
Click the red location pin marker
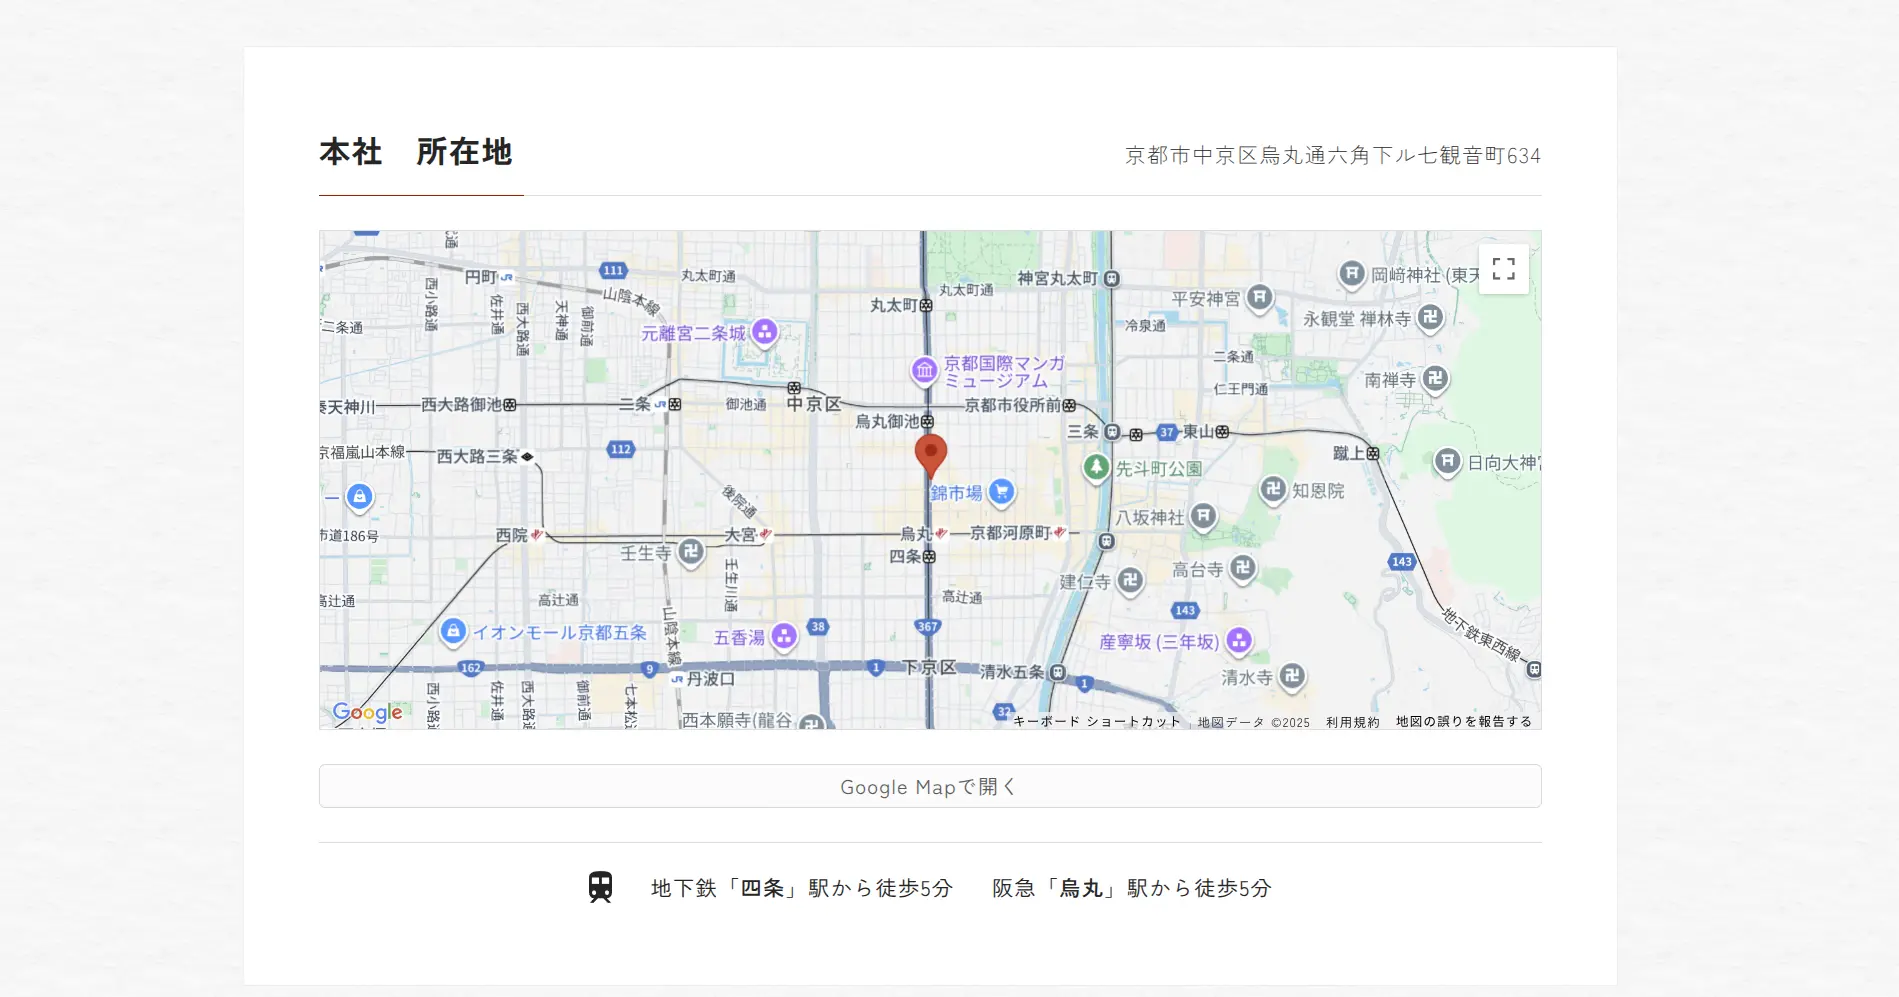pos(930,454)
